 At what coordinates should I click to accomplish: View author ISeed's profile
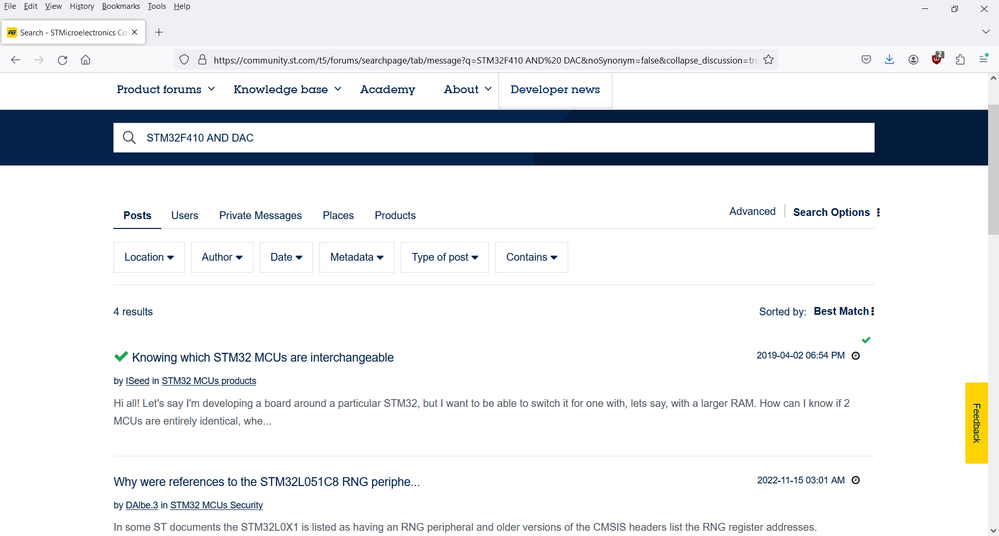[x=137, y=380]
